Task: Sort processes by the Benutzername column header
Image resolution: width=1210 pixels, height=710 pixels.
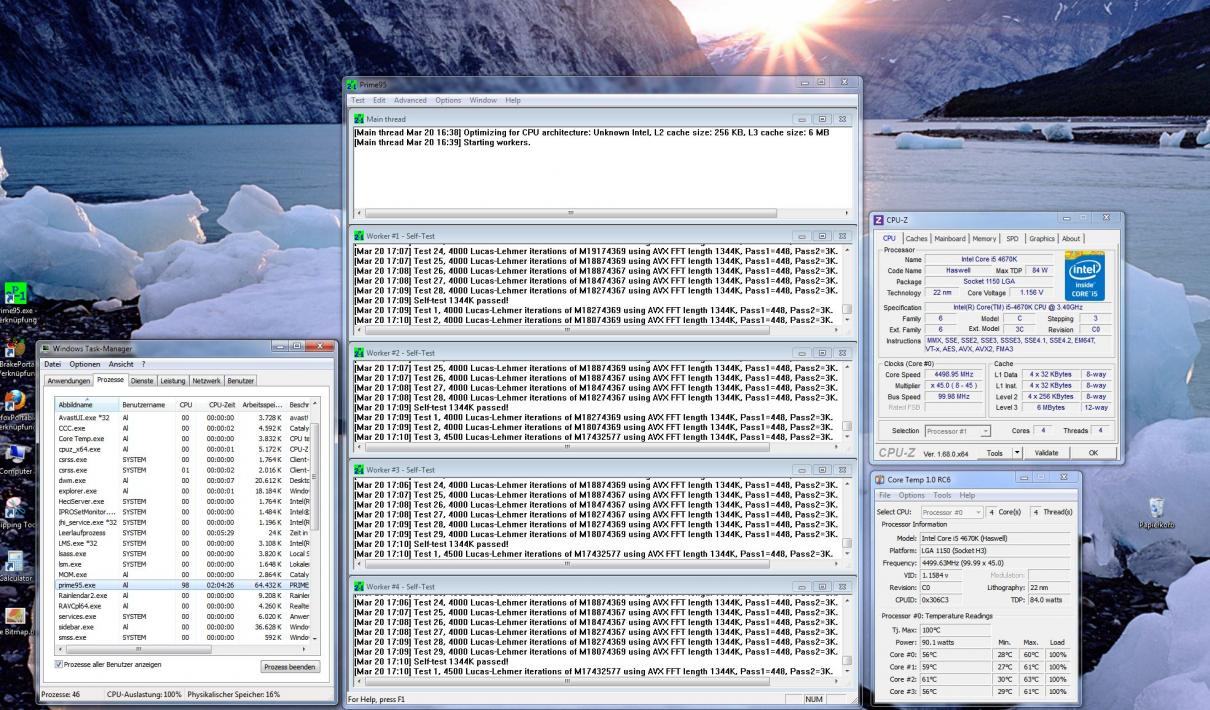Action: [x=146, y=404]
